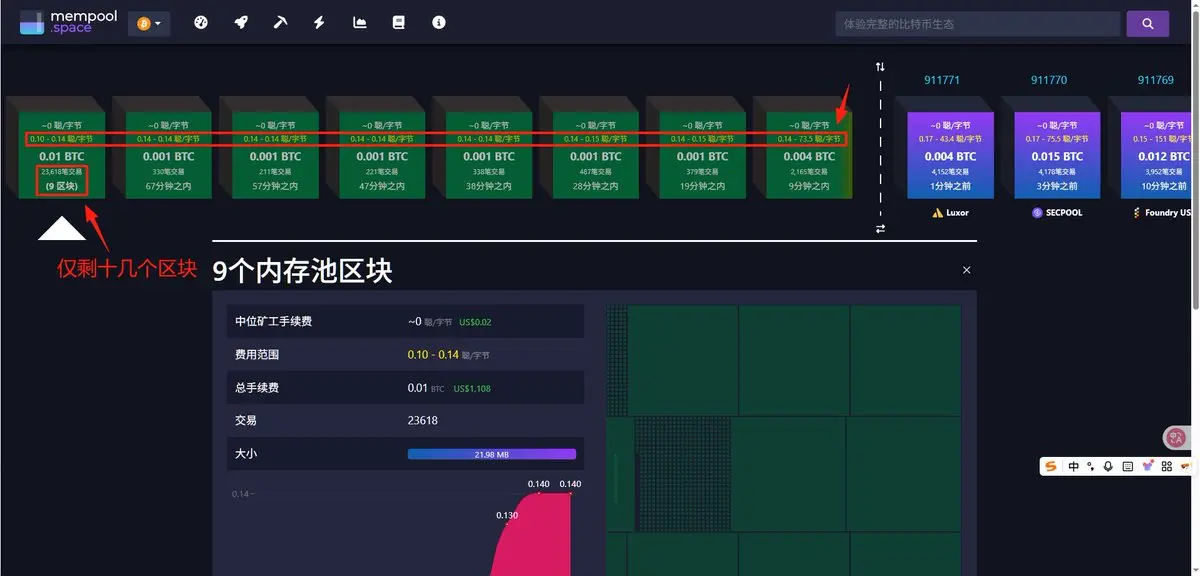This screenshot has width=1200, height=576.
Task: Open block height 911770 link
Action: (1049, 80)
